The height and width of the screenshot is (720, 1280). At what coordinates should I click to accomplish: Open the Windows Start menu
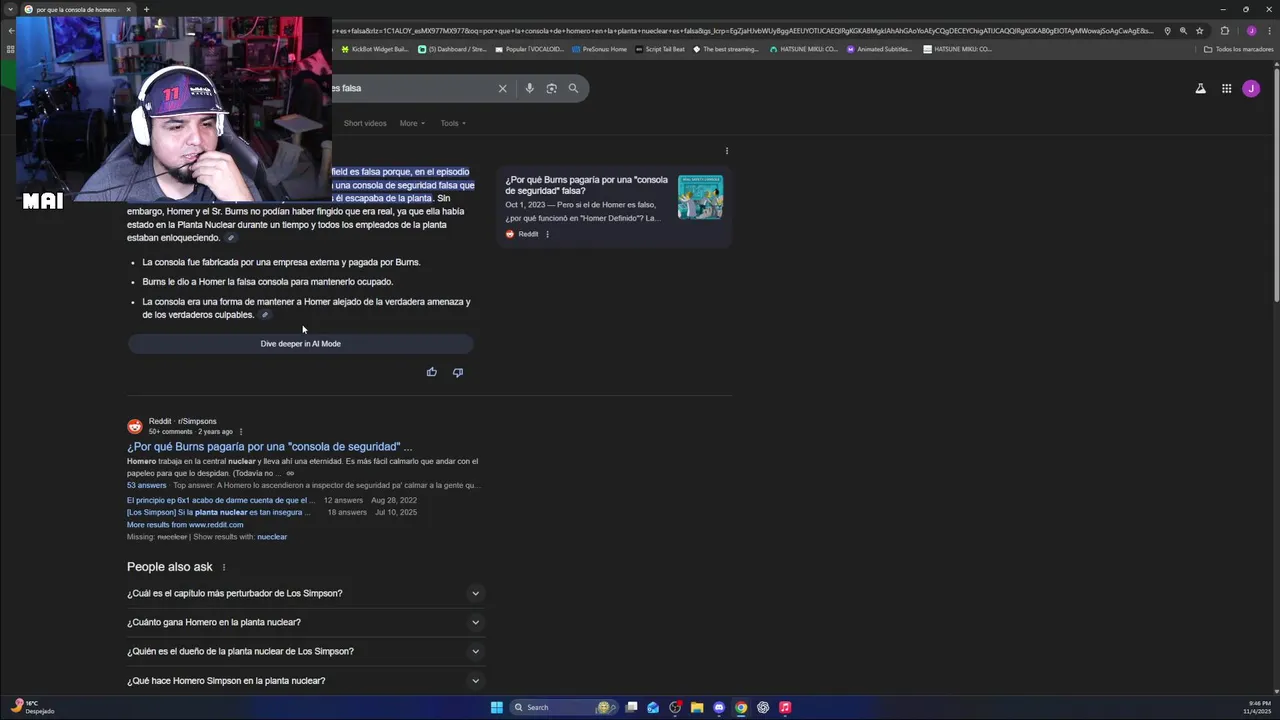click(x=497, y=707)
